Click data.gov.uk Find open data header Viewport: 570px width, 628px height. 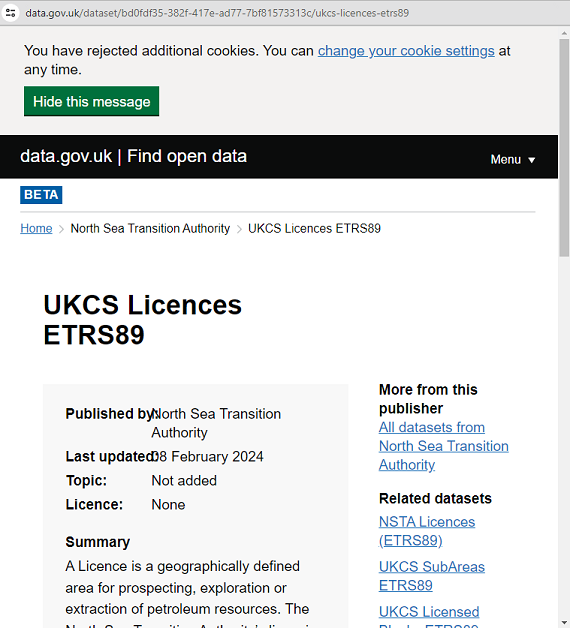click(133, 156)
